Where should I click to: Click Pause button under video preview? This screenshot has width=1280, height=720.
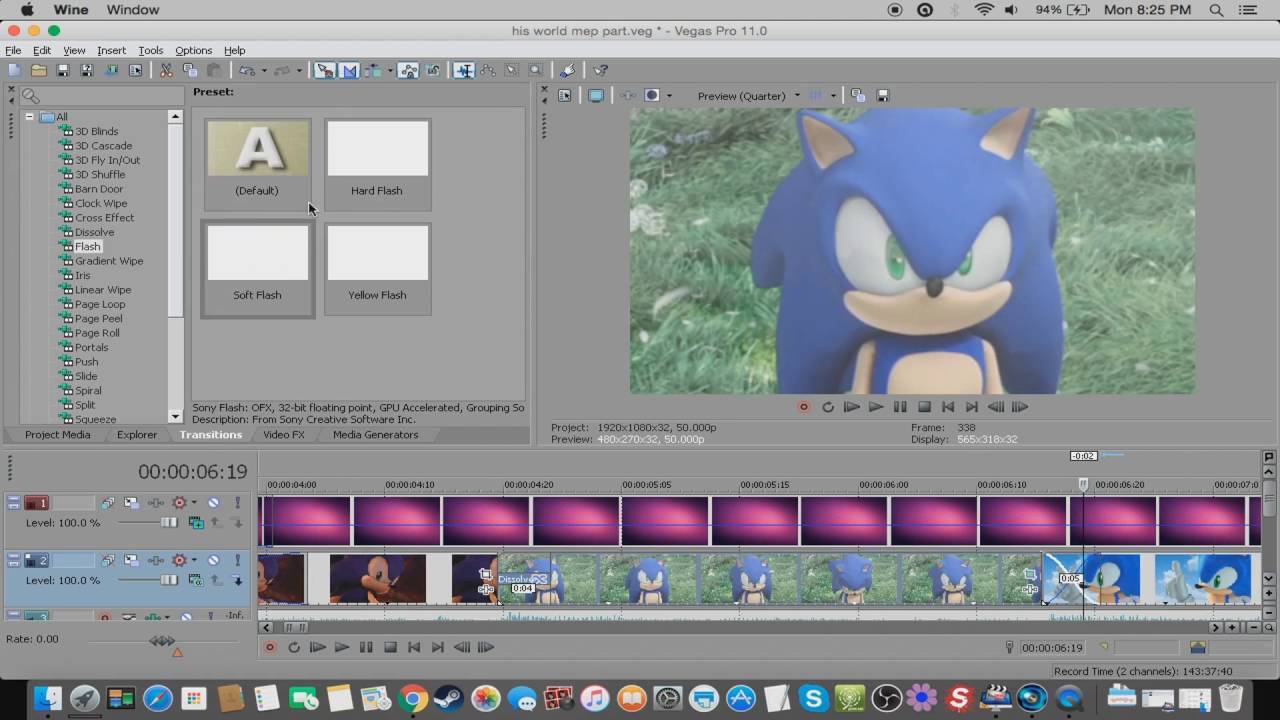click(900, 407)
